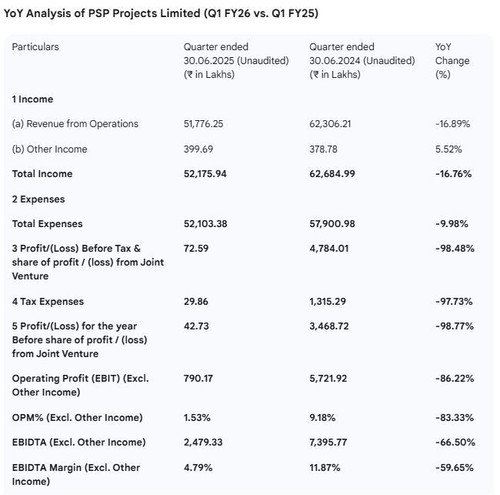
Task: Click the Profit/(Loss) Before Tax value 72.59
Action: coord(196,248)
